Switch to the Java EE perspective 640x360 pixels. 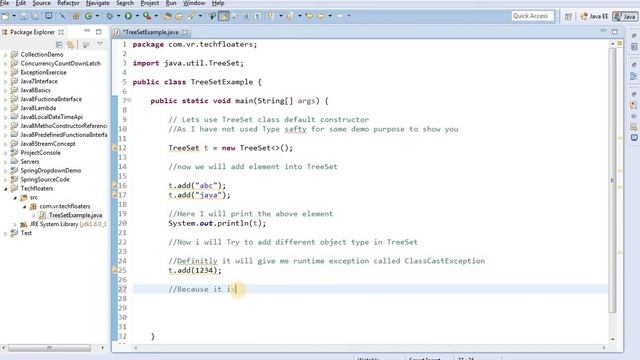[594, 16]
